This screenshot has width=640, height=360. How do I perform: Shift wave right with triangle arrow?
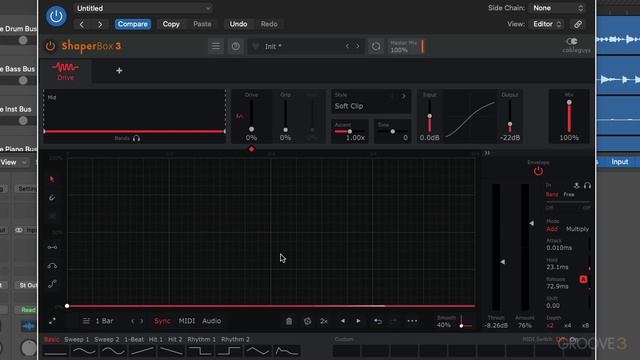tap(358, 321)
